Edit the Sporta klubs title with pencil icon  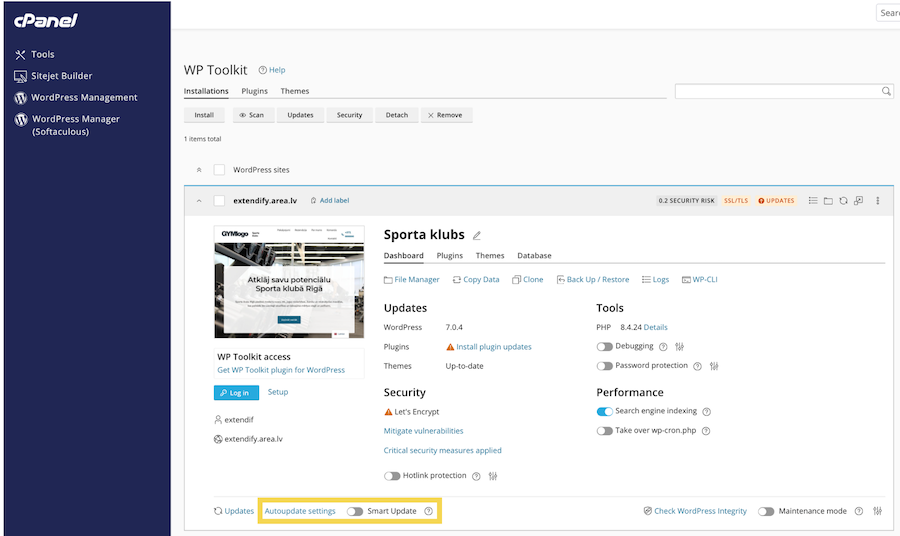point(476,235)
